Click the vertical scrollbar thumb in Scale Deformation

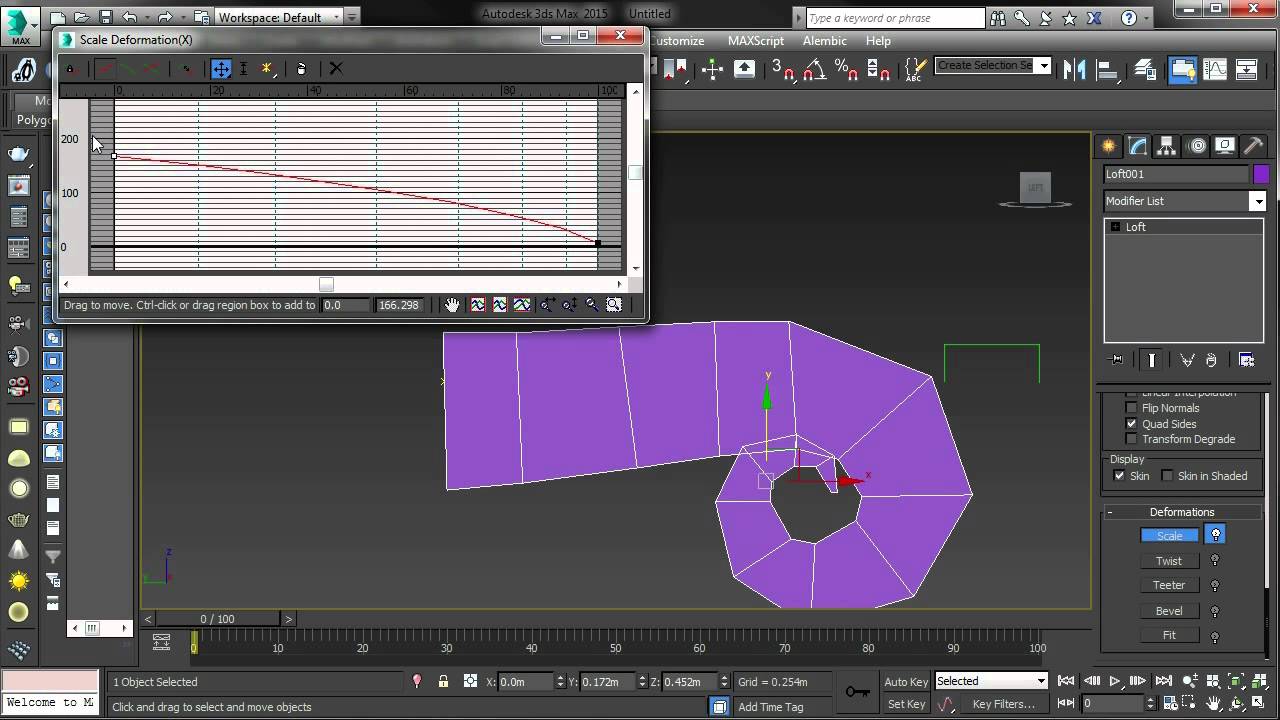tap(635, 173)
